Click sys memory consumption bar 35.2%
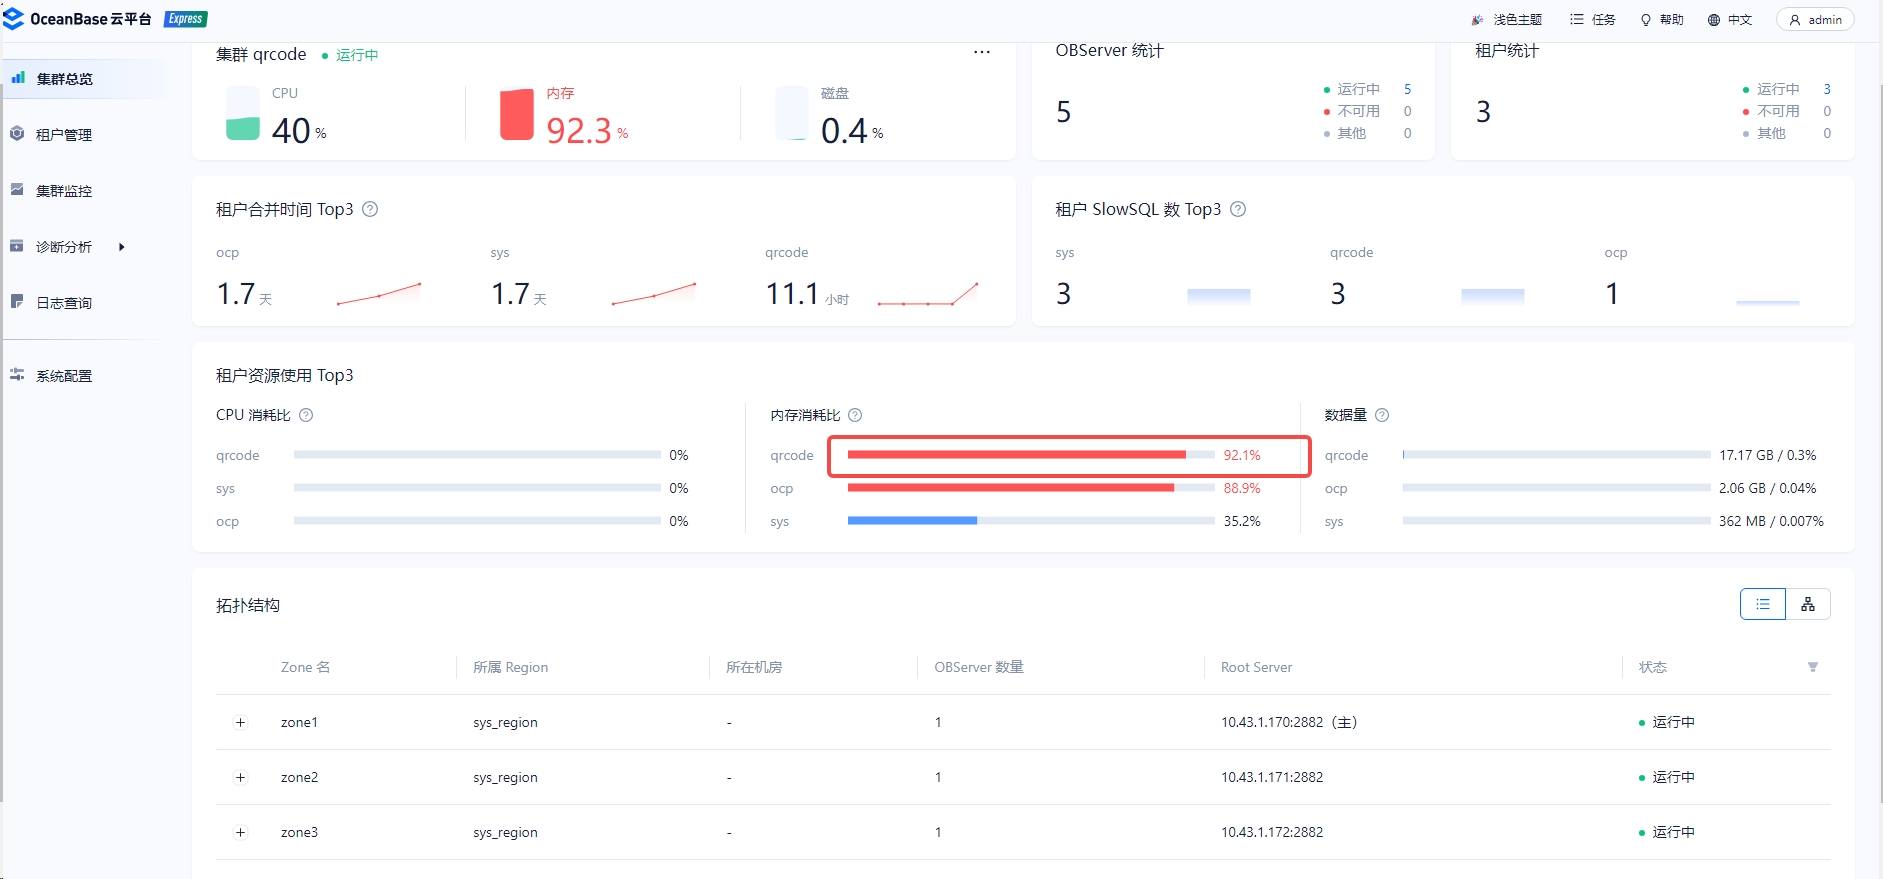1883x879 pixels. pyautogui.click(x=1031, y=521)
